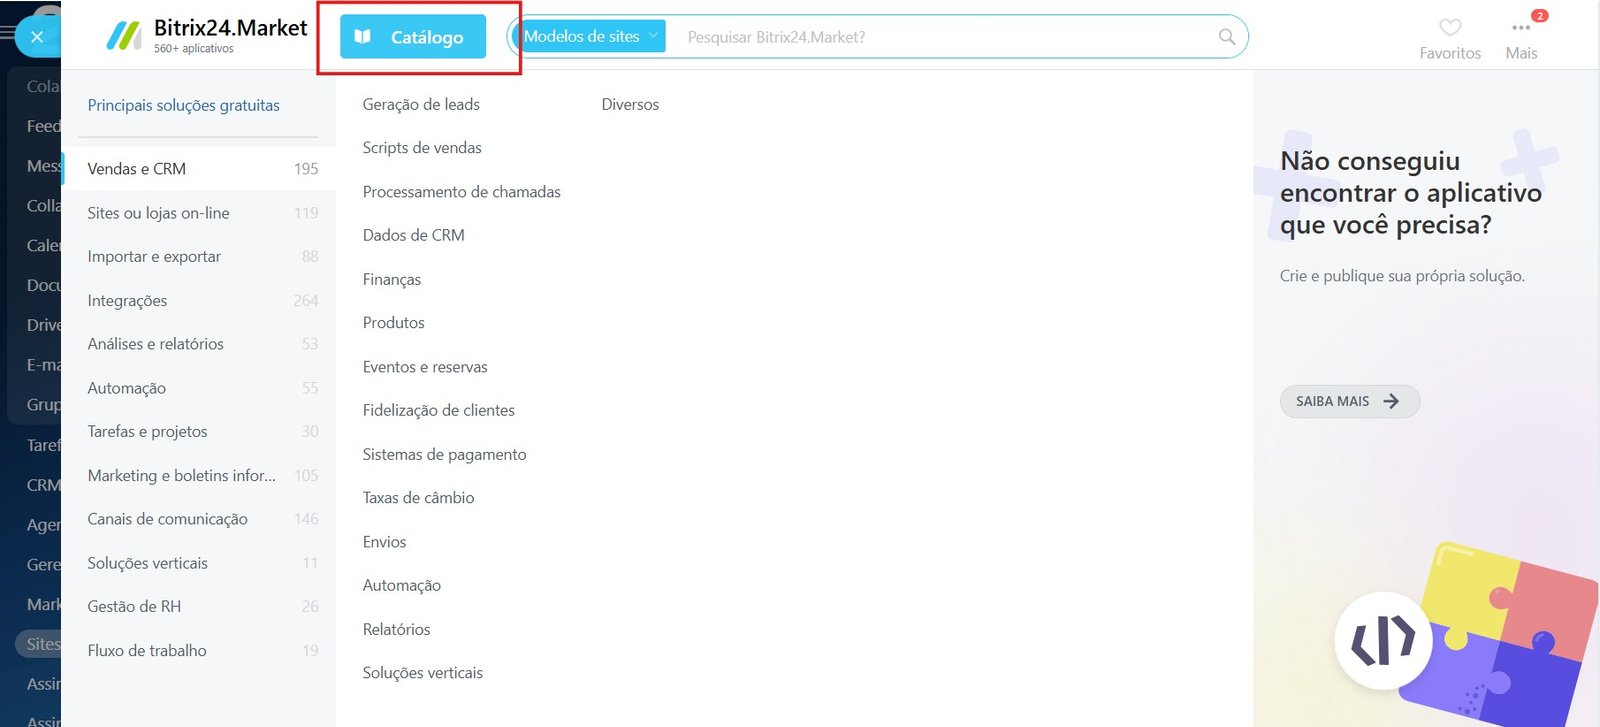The image size is (1600, 727).
Task: Open Dados de CRM subcategory
Action: (413, 235)
